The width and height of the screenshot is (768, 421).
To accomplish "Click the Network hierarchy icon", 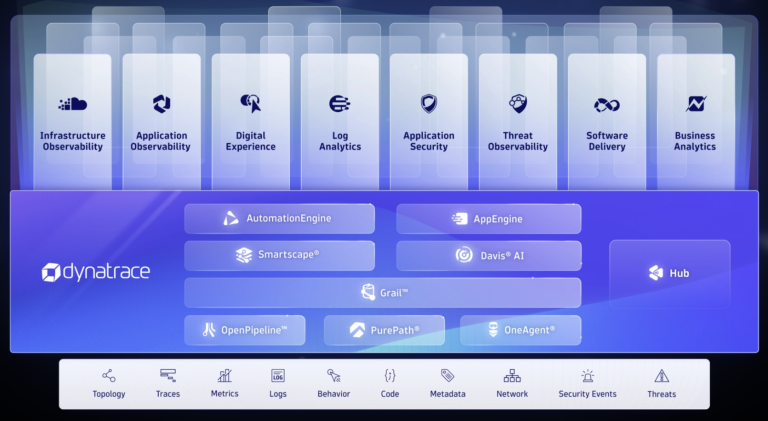I will (512, 376).
